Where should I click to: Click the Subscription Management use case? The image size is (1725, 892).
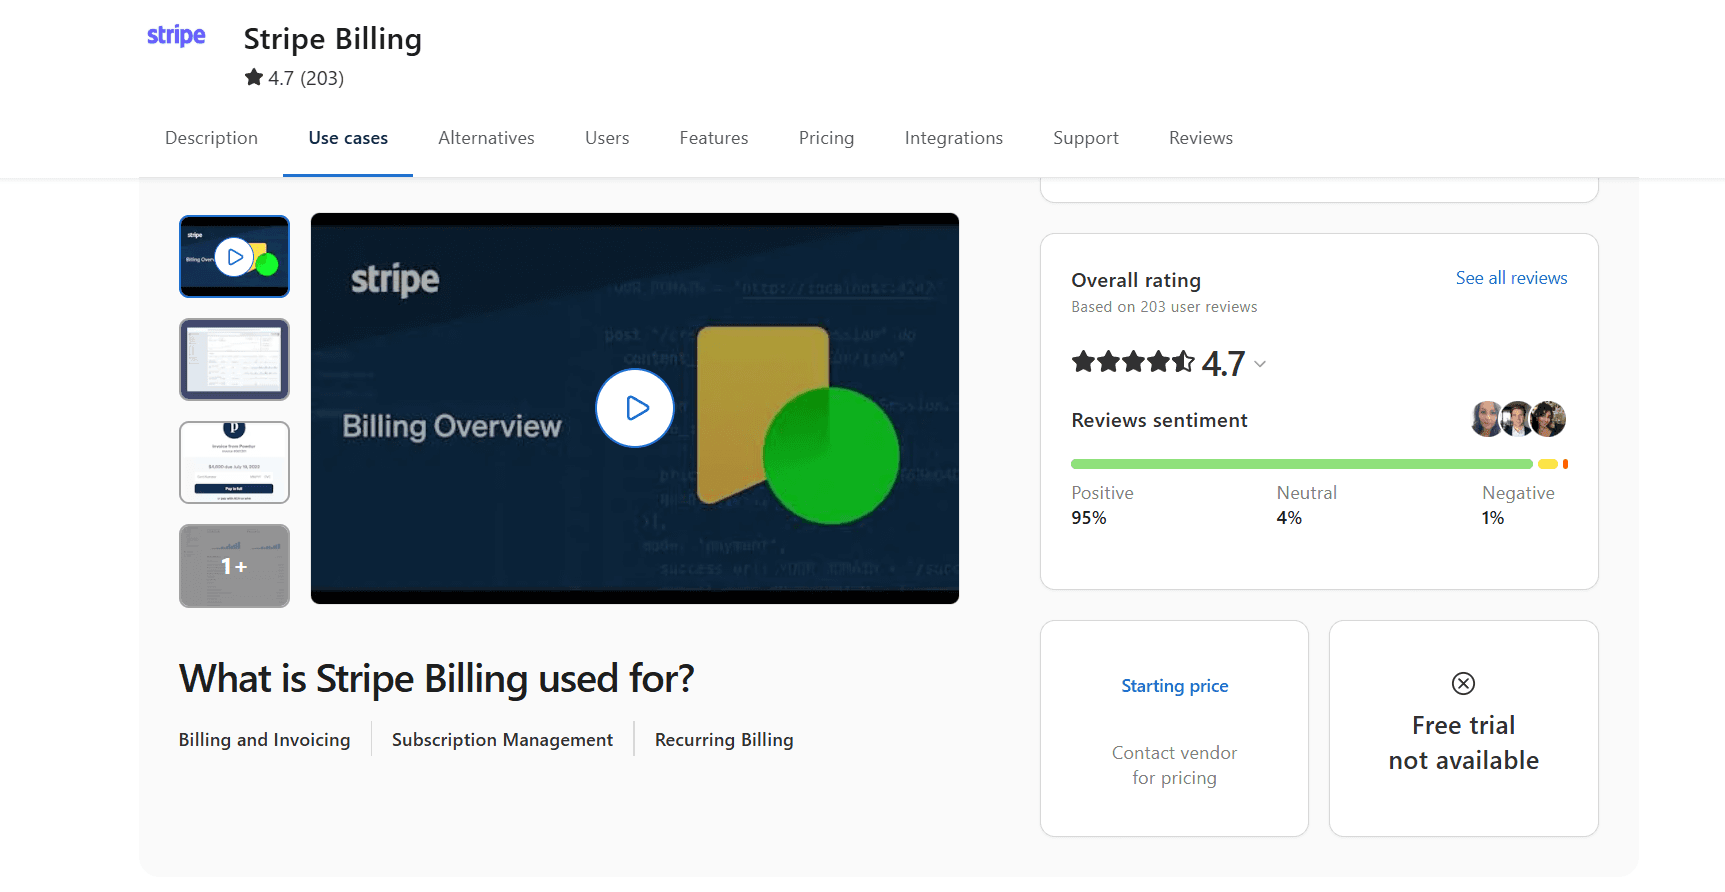pyautogui.click(x=502, y=740)
